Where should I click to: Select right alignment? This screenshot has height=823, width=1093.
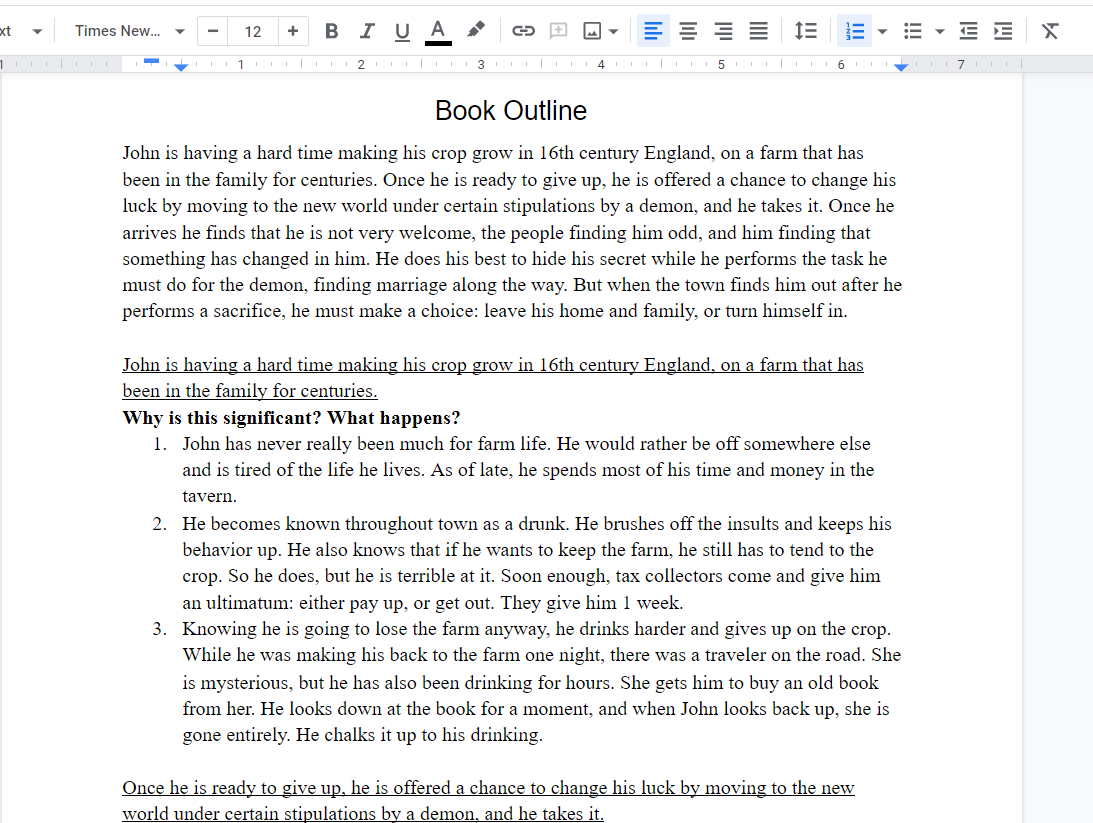(723, 31)
